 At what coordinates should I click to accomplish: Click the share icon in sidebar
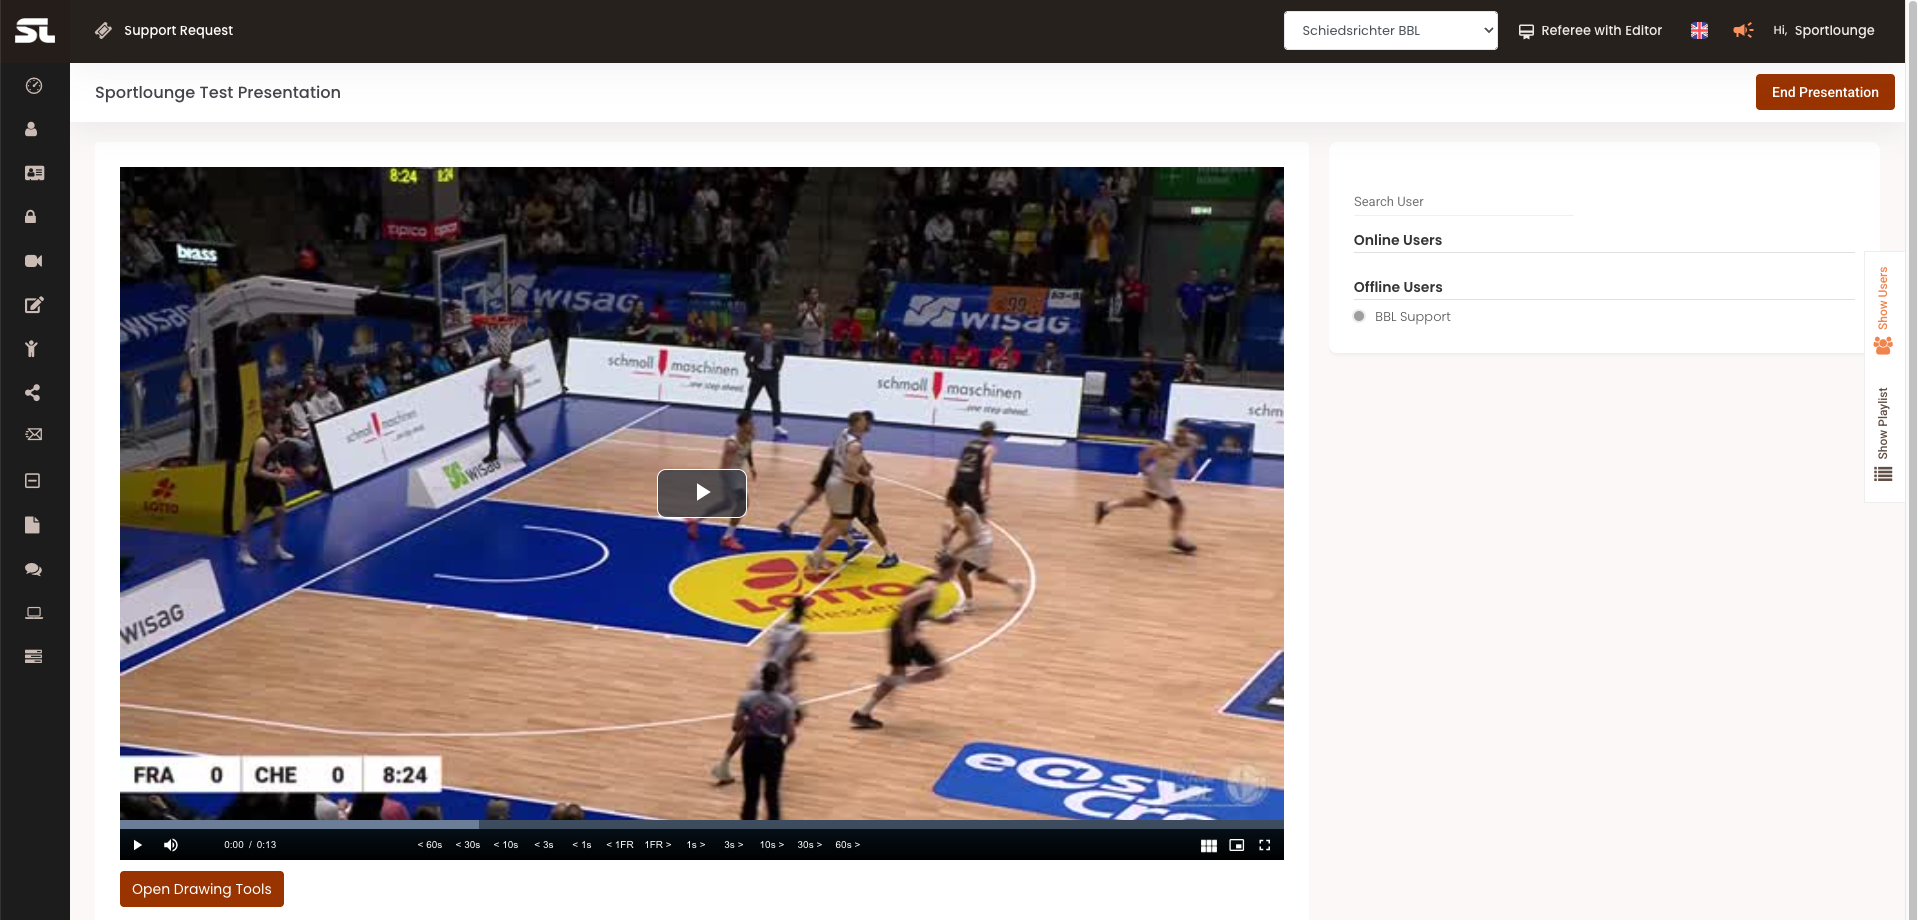coord(32,393)
